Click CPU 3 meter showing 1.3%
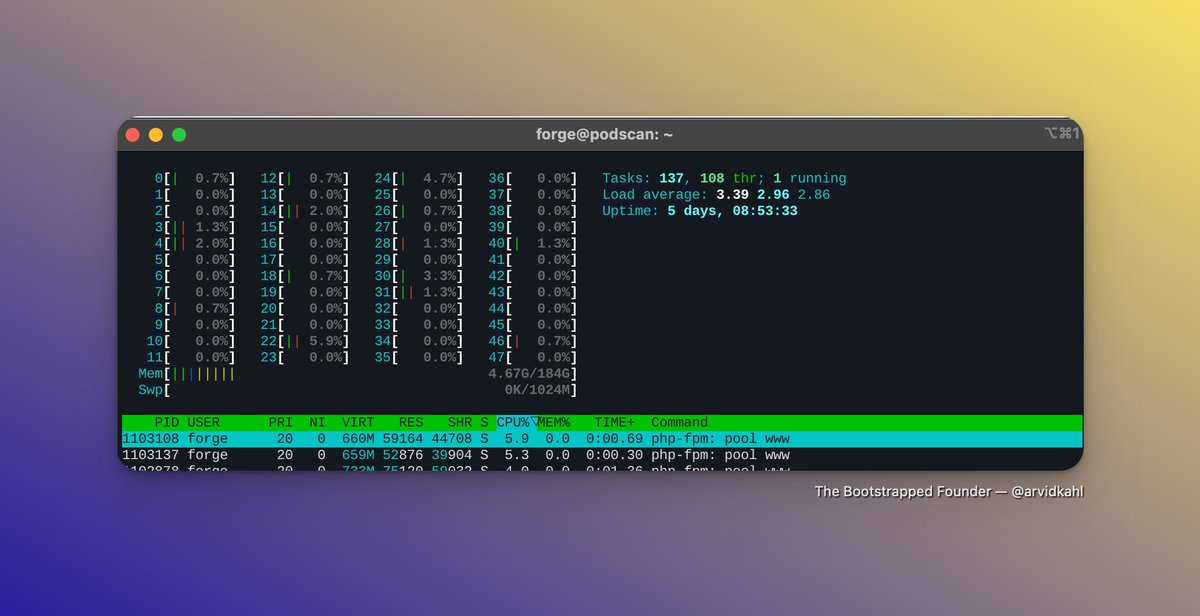This screenshot has width=1200, height=616. click(194, 227)
